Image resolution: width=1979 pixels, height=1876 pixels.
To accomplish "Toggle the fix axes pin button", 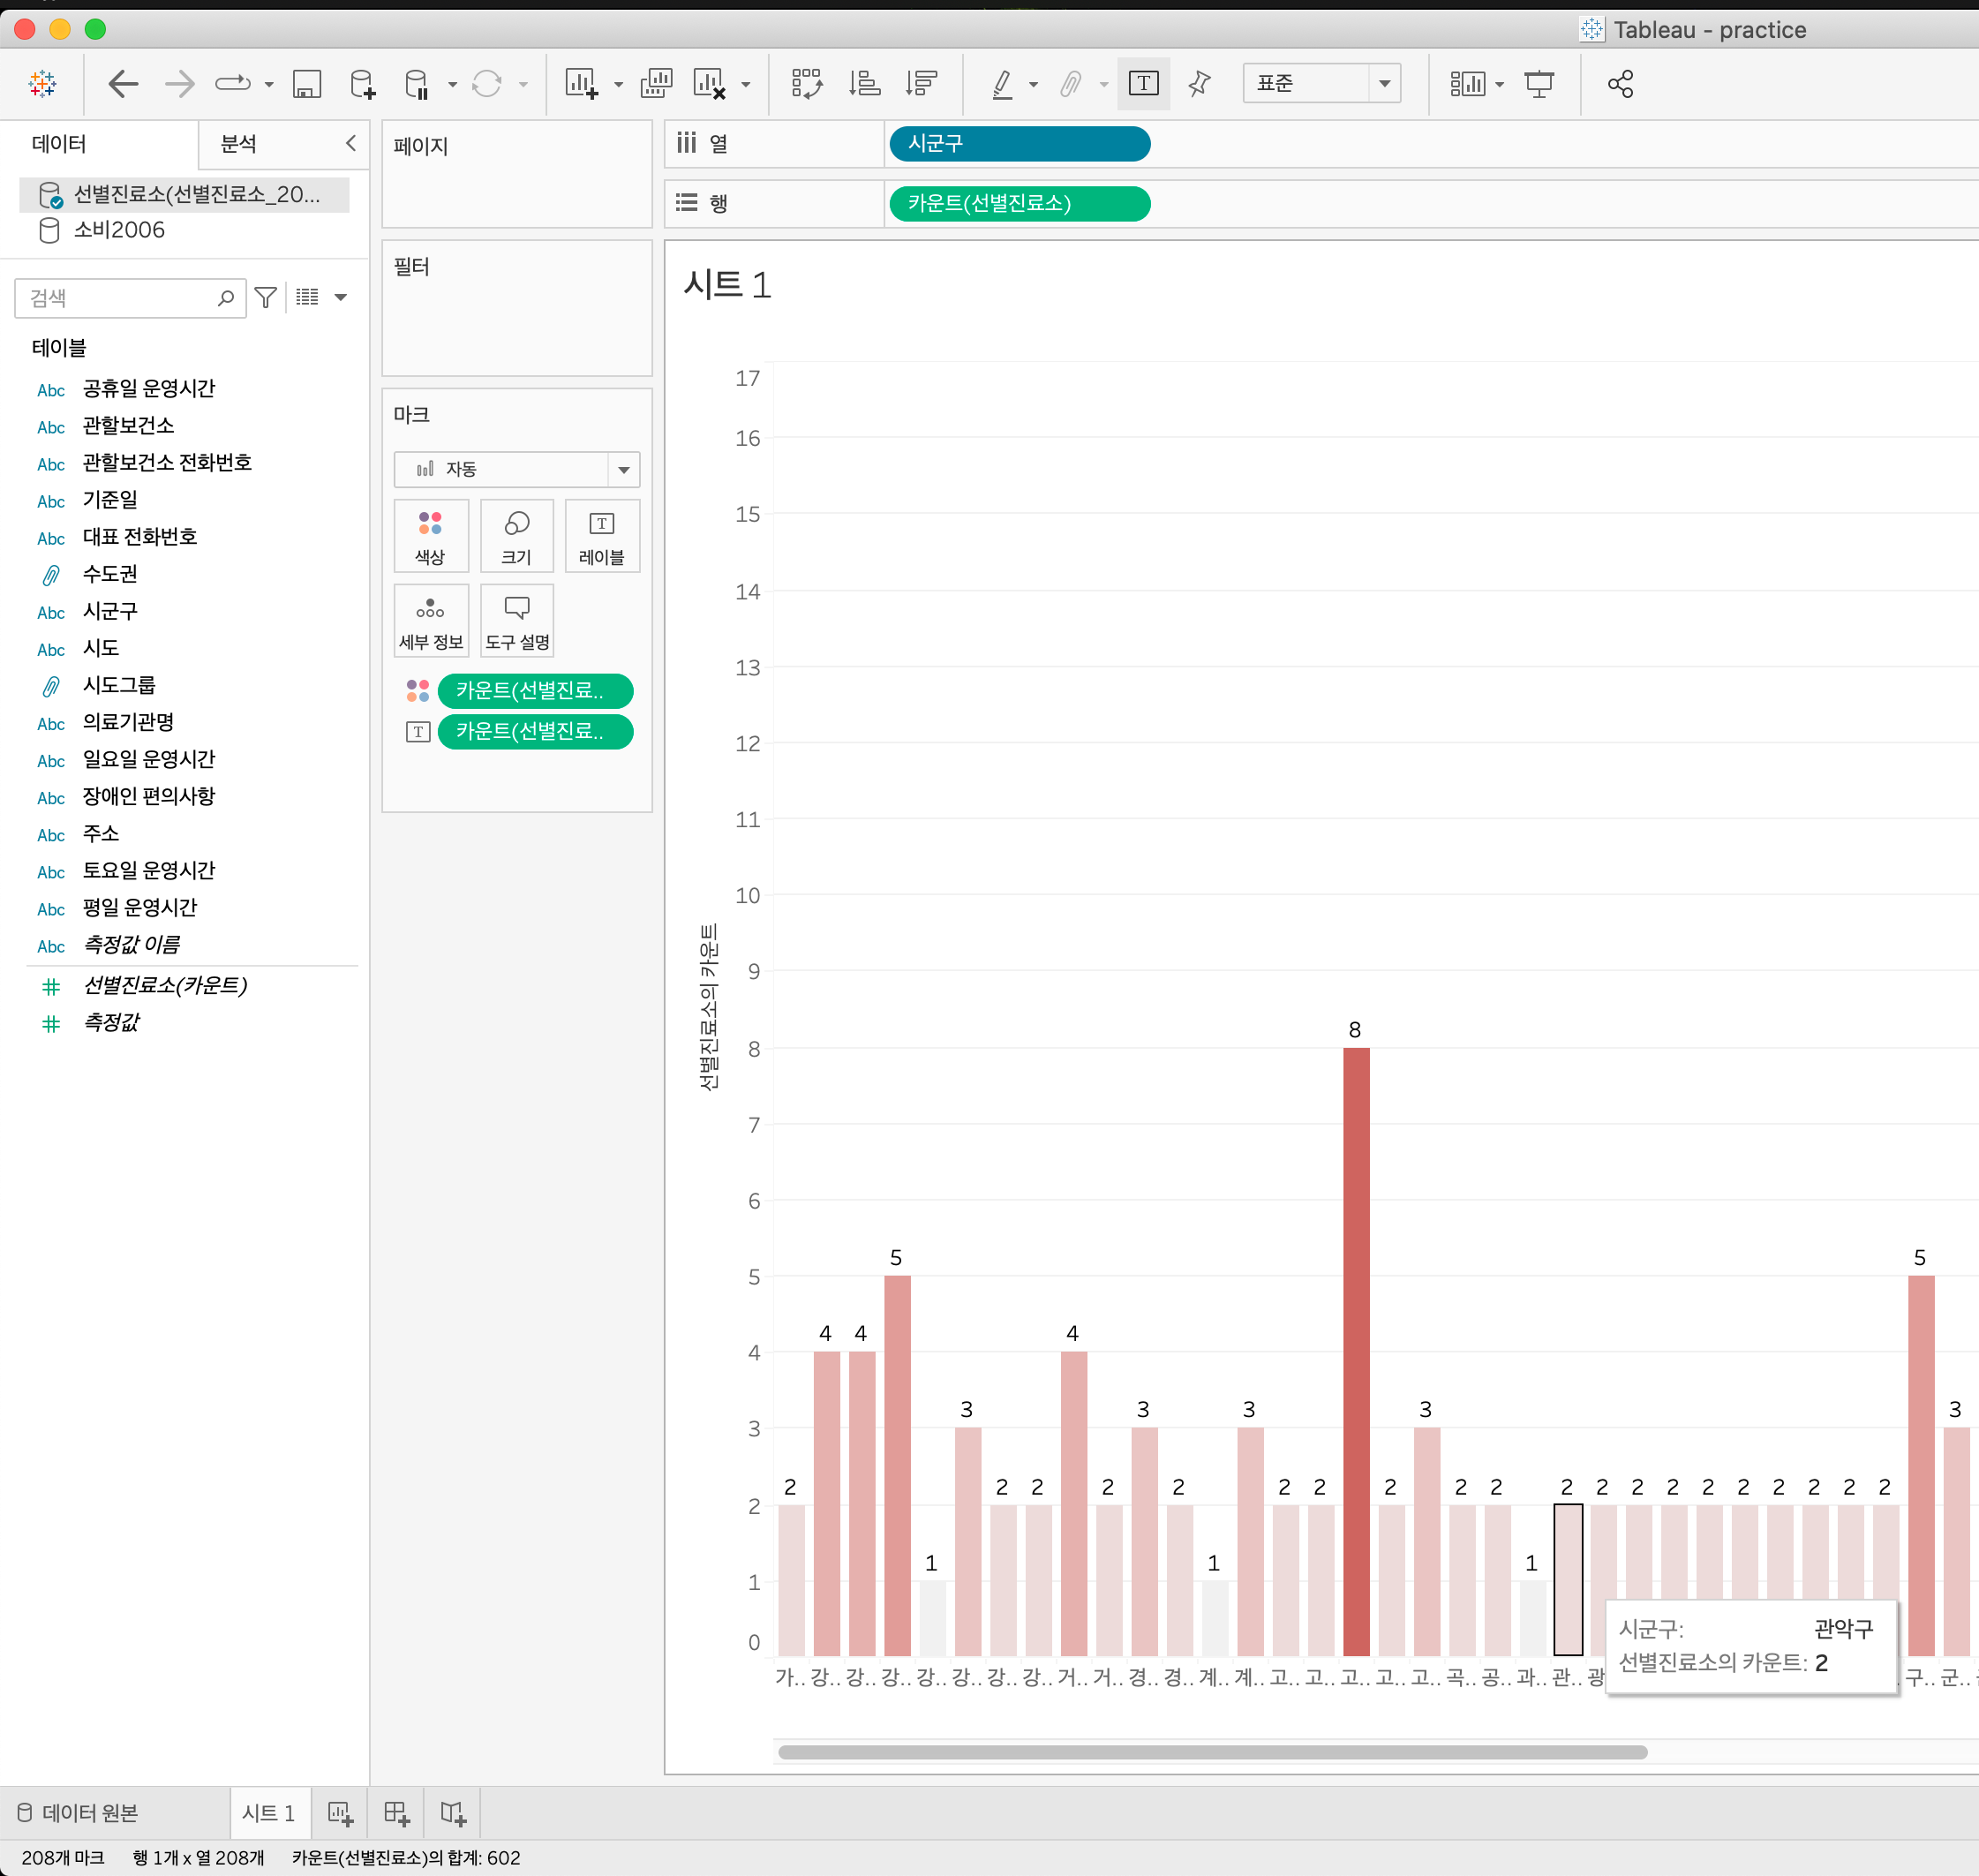I will (x=1199, y=84).
